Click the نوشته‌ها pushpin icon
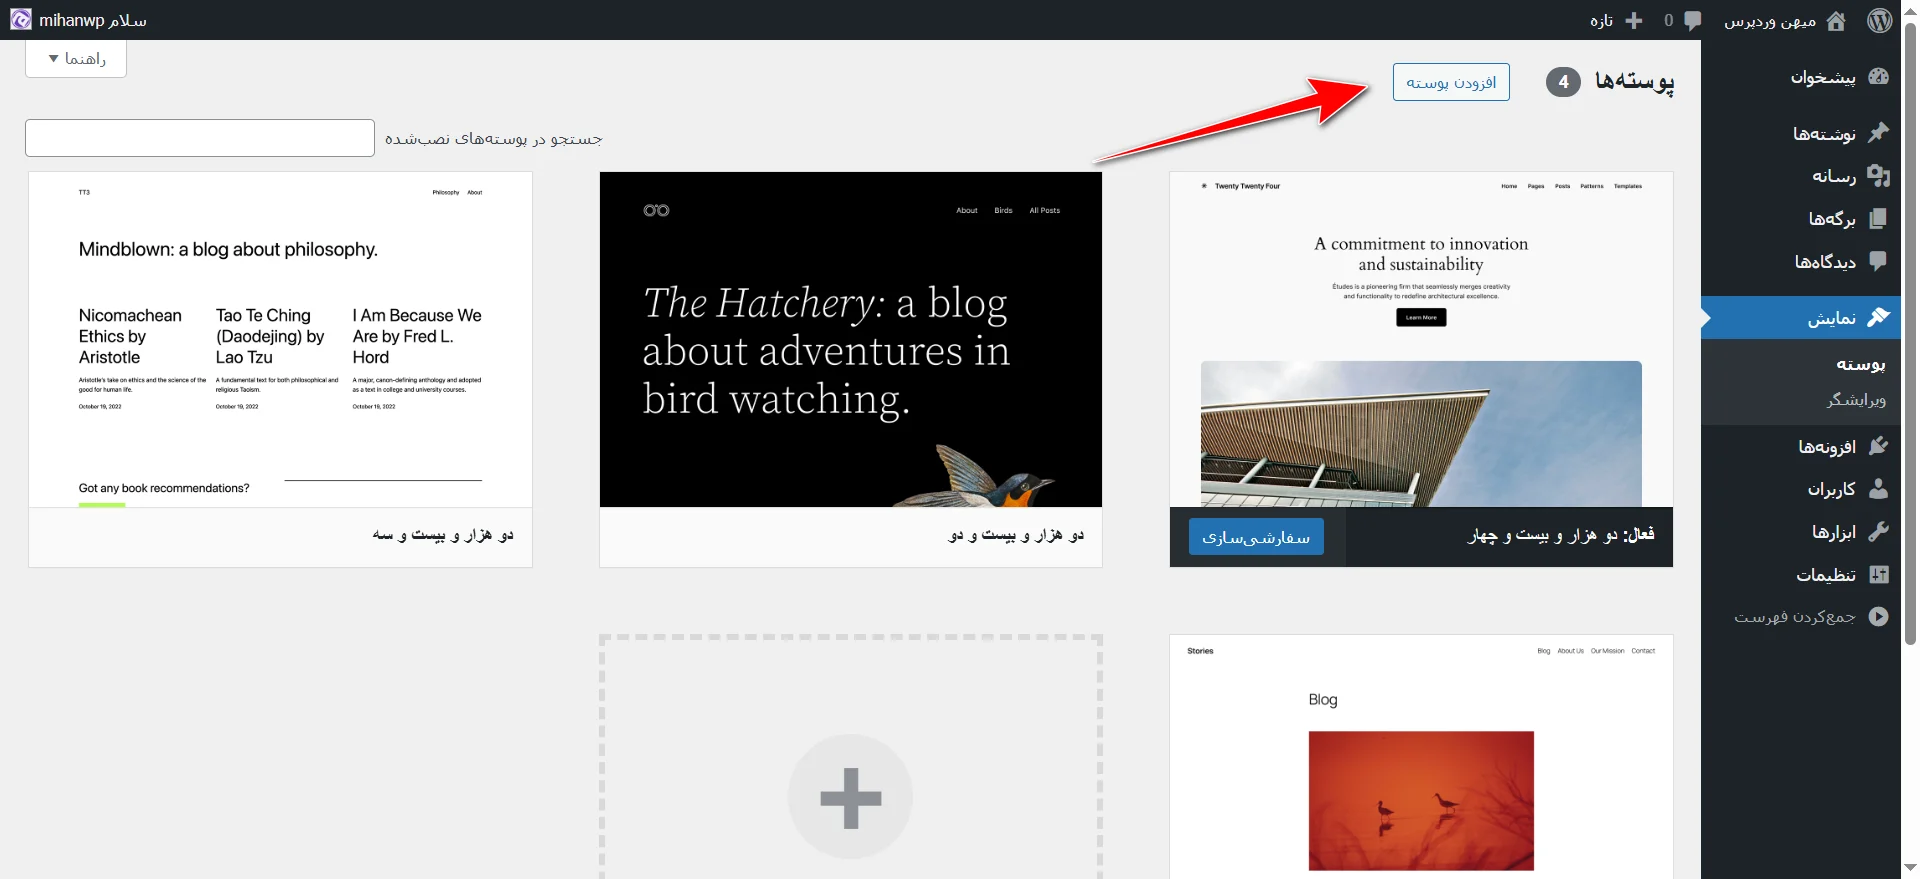The width and height of the screenshot is (1920, 879). pyautogui.click(x=1879, y=132)
